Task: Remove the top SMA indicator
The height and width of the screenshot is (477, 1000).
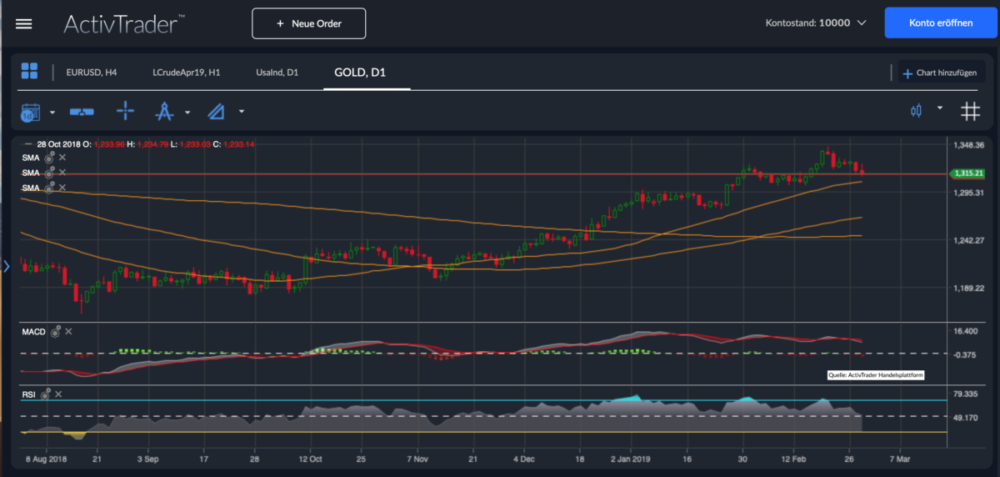Action: click(x=62, y=157)
